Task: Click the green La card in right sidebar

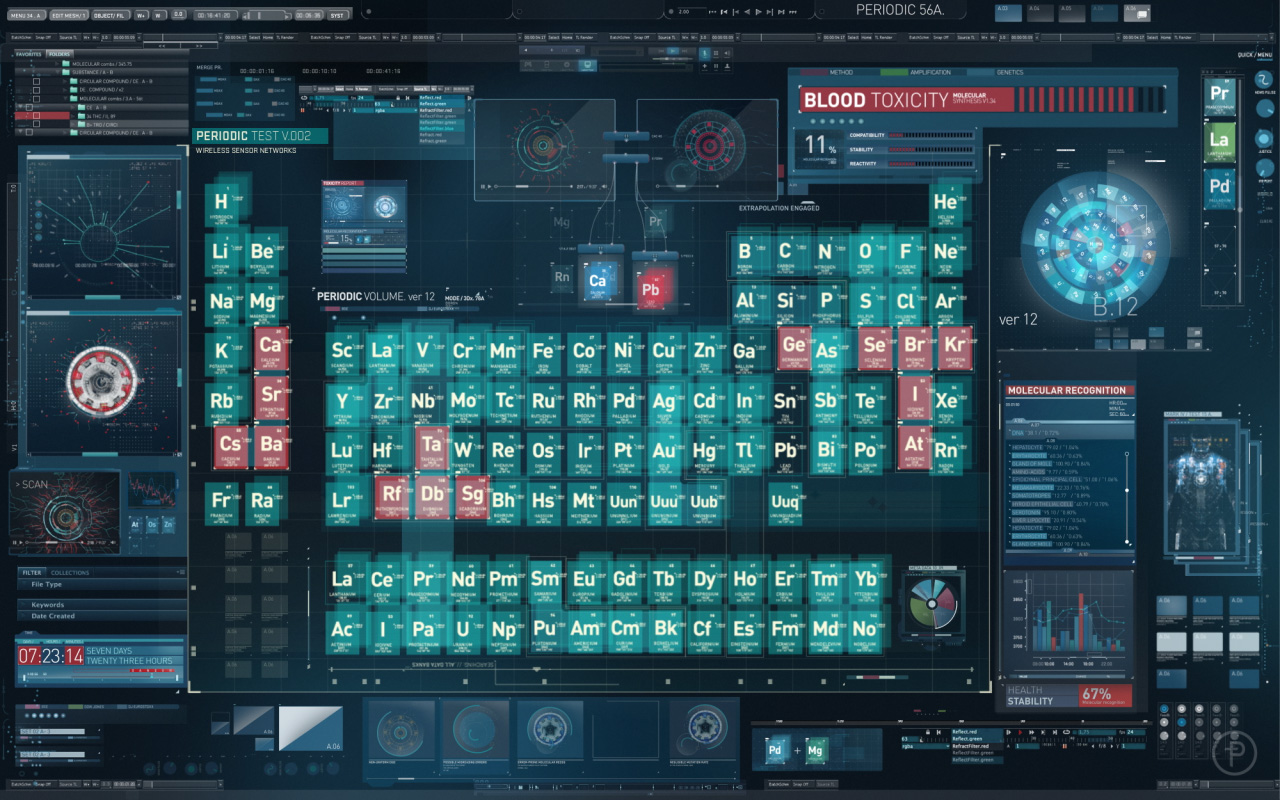Action: (1219, 141)
